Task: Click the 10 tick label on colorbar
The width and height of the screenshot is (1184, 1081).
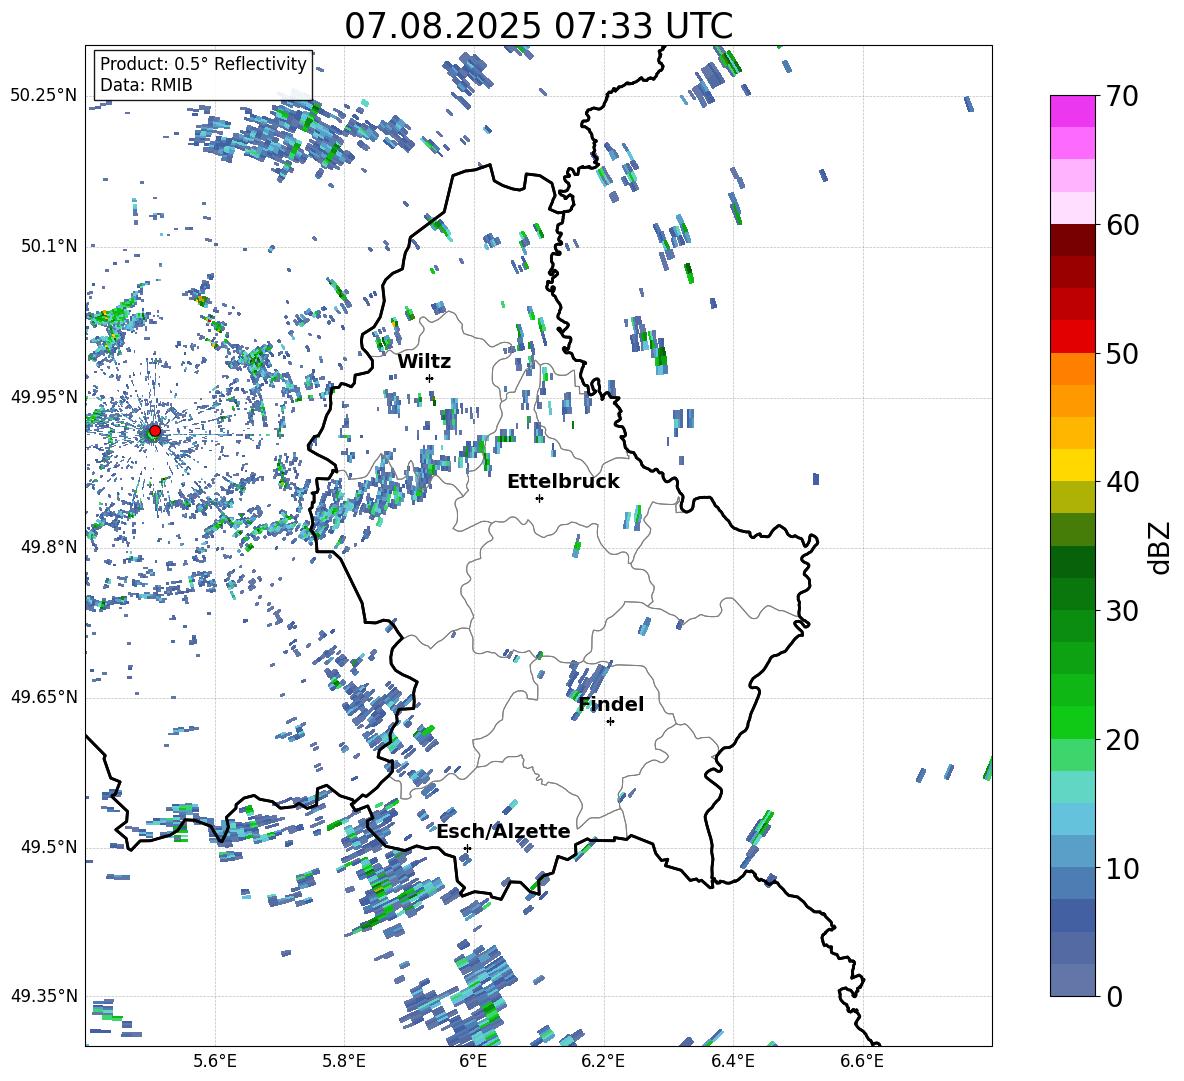Action: click(x=1123, y=868)
